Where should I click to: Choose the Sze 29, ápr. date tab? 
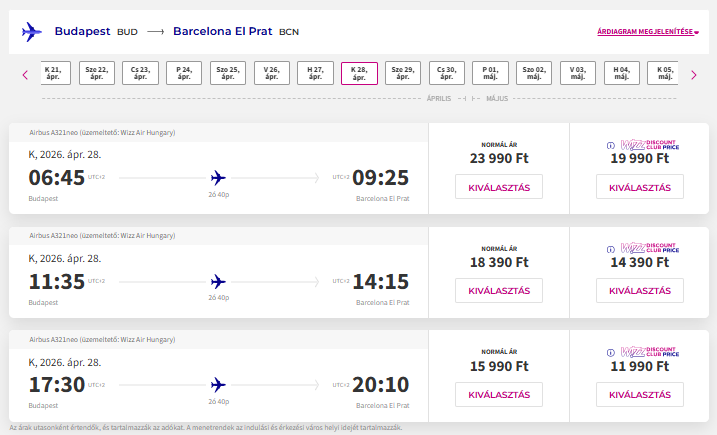(x=402, y=74)
